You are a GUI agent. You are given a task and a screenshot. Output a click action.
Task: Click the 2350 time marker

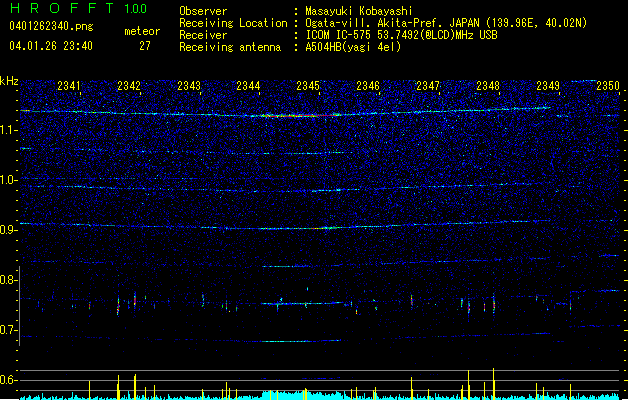point(608,86)
